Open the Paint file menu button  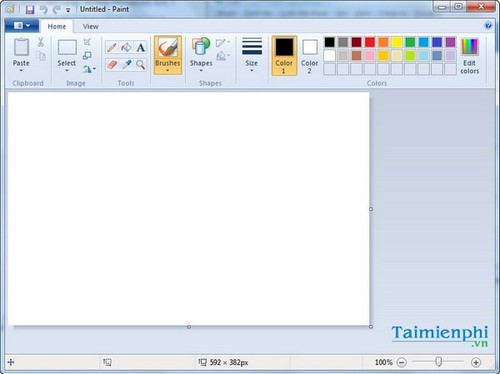point(22,26)
